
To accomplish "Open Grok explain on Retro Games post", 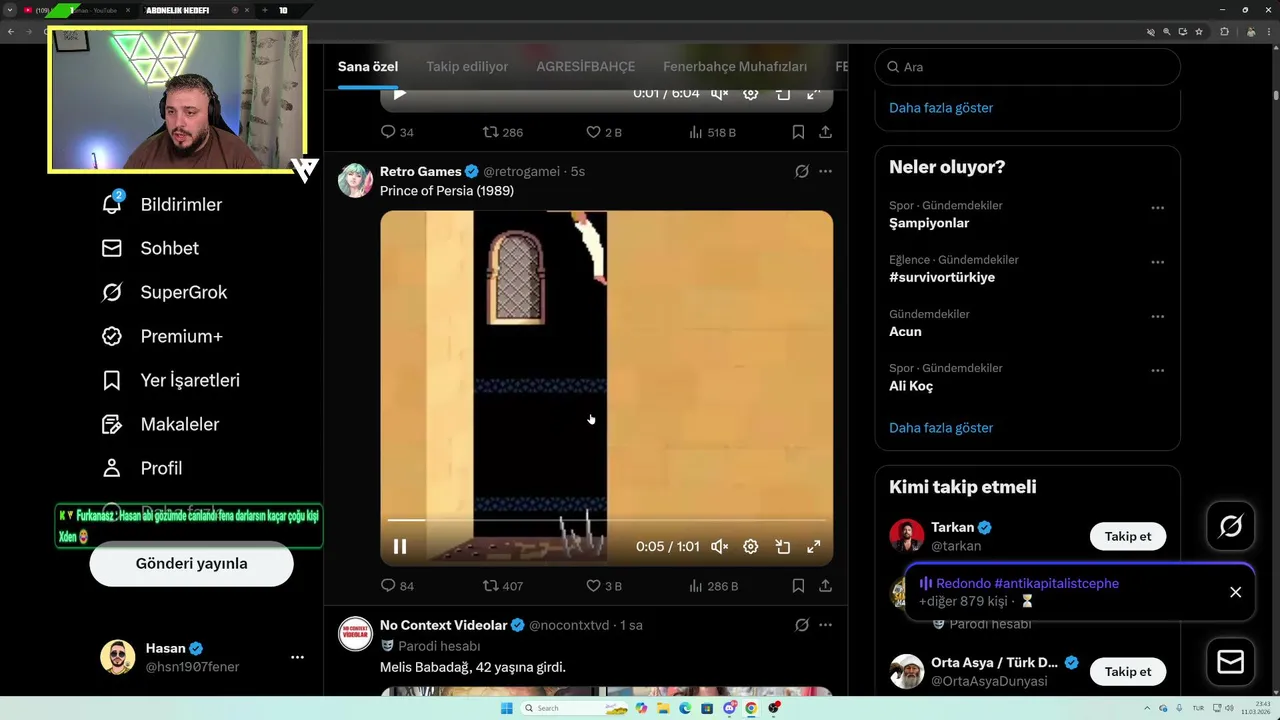I will point(801,171).
